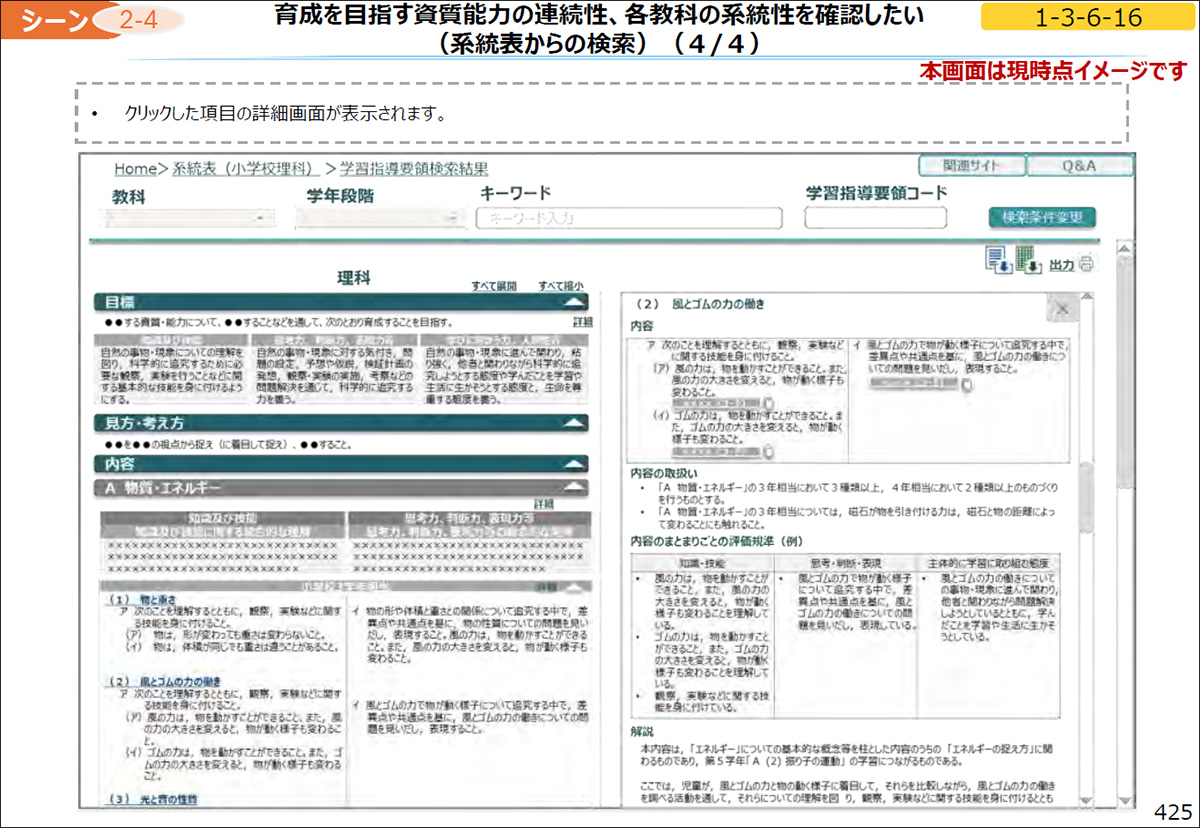The height and width of the screenshot is (828, 1200).
Task: Open the Q&A button
Action: tap(1078, 166)
